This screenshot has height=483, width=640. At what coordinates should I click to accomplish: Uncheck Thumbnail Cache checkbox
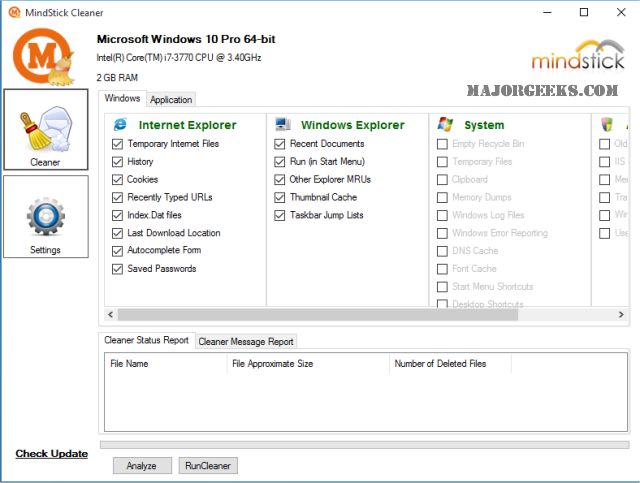tap(280, 198)
